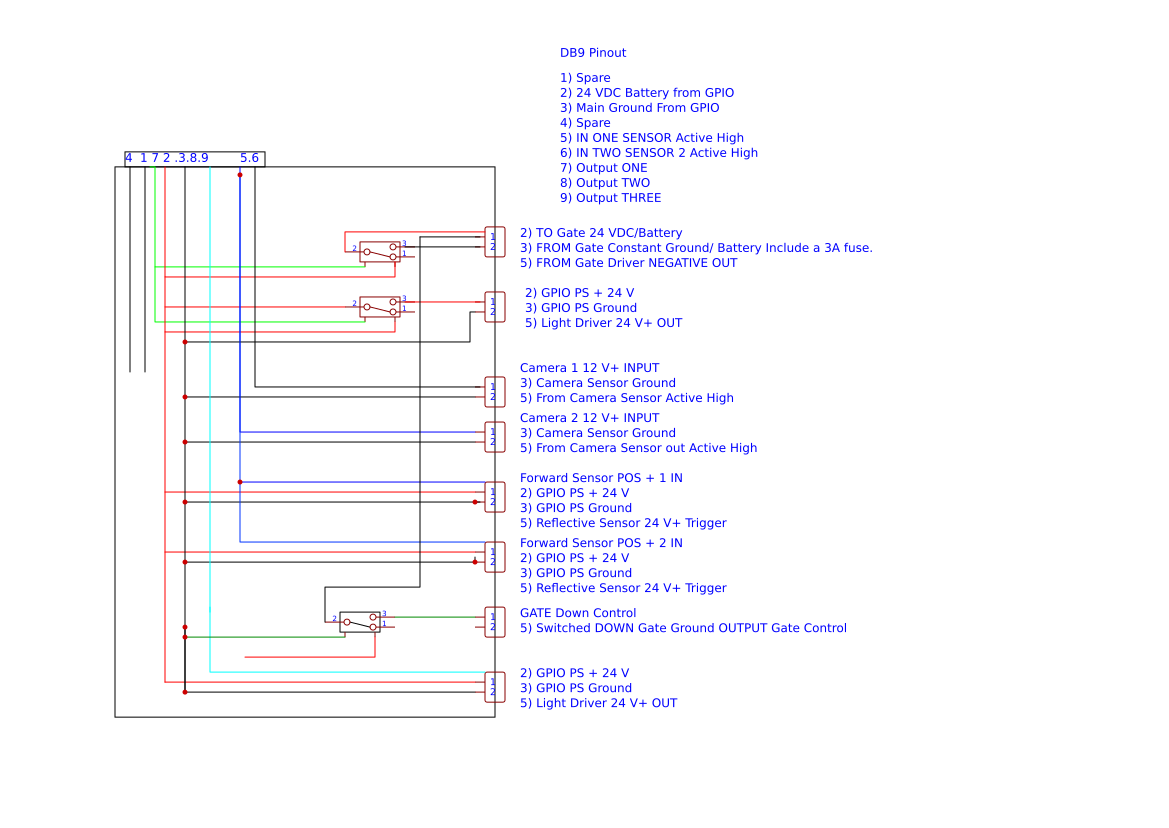The width and height of the screenshot is (1169, 828).
Task: Click the Camera 1 connector symbol
Action: pyautogui.click(x=493, y=392)
